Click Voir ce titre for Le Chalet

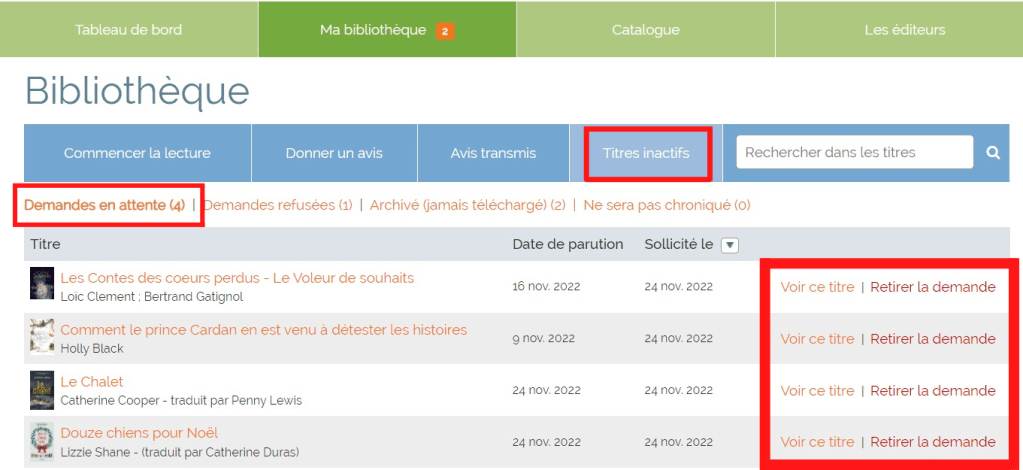817,390
